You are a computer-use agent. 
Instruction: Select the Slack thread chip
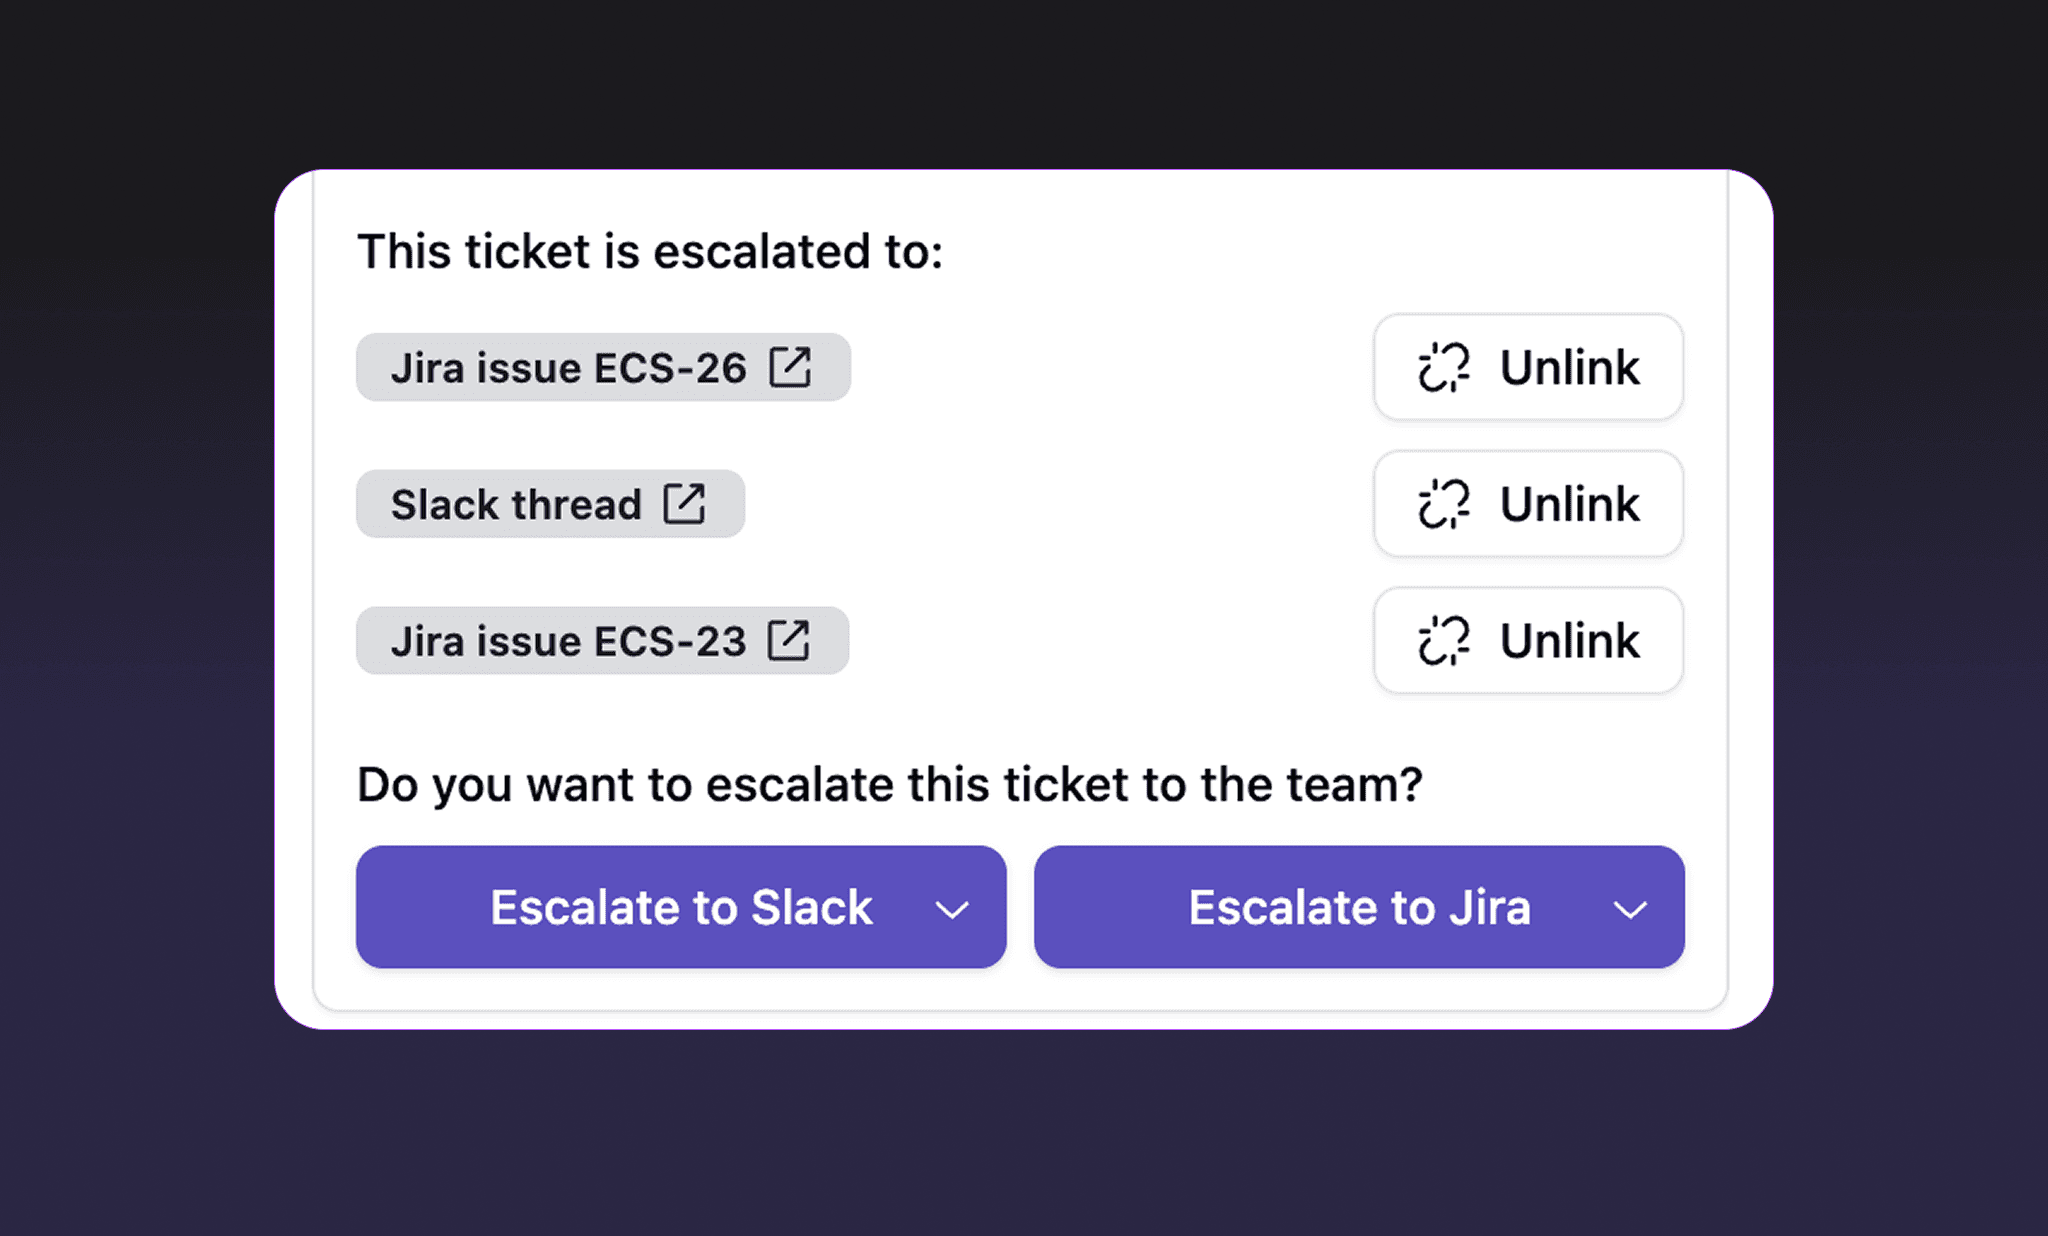tap(548, 504)
